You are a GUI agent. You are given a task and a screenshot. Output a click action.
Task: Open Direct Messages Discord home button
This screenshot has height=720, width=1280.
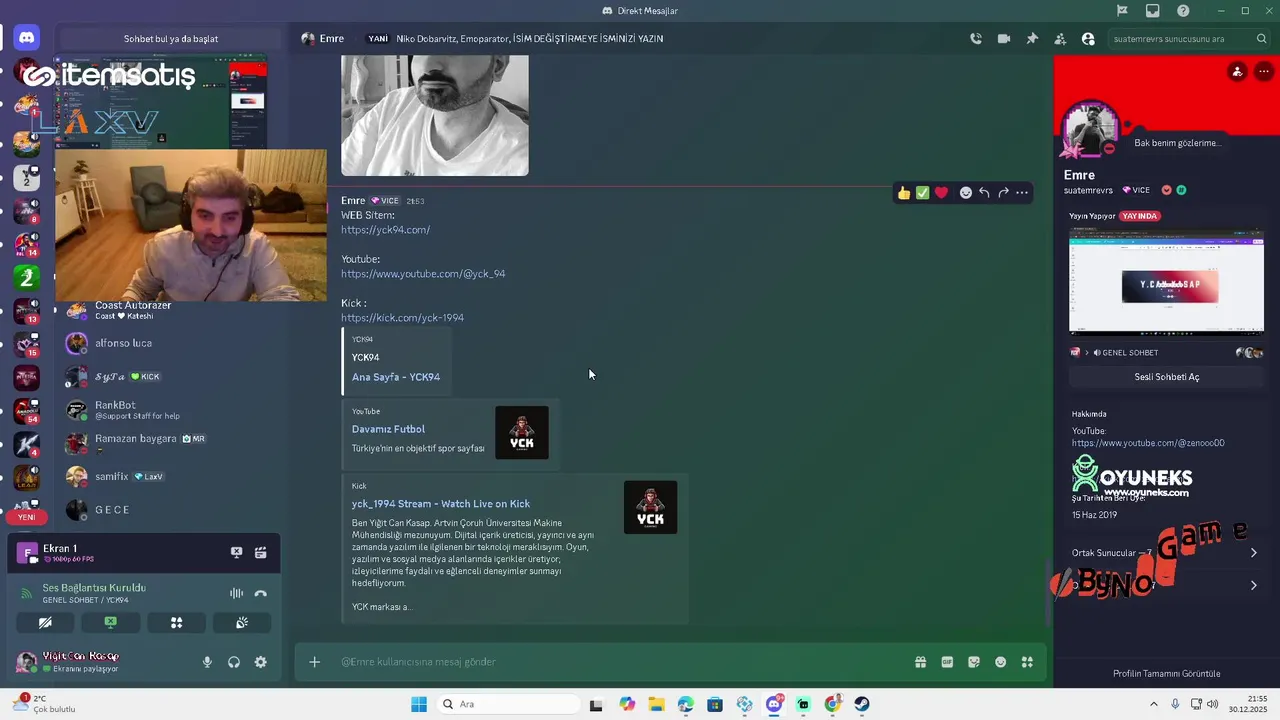click(x=27, y=39)
